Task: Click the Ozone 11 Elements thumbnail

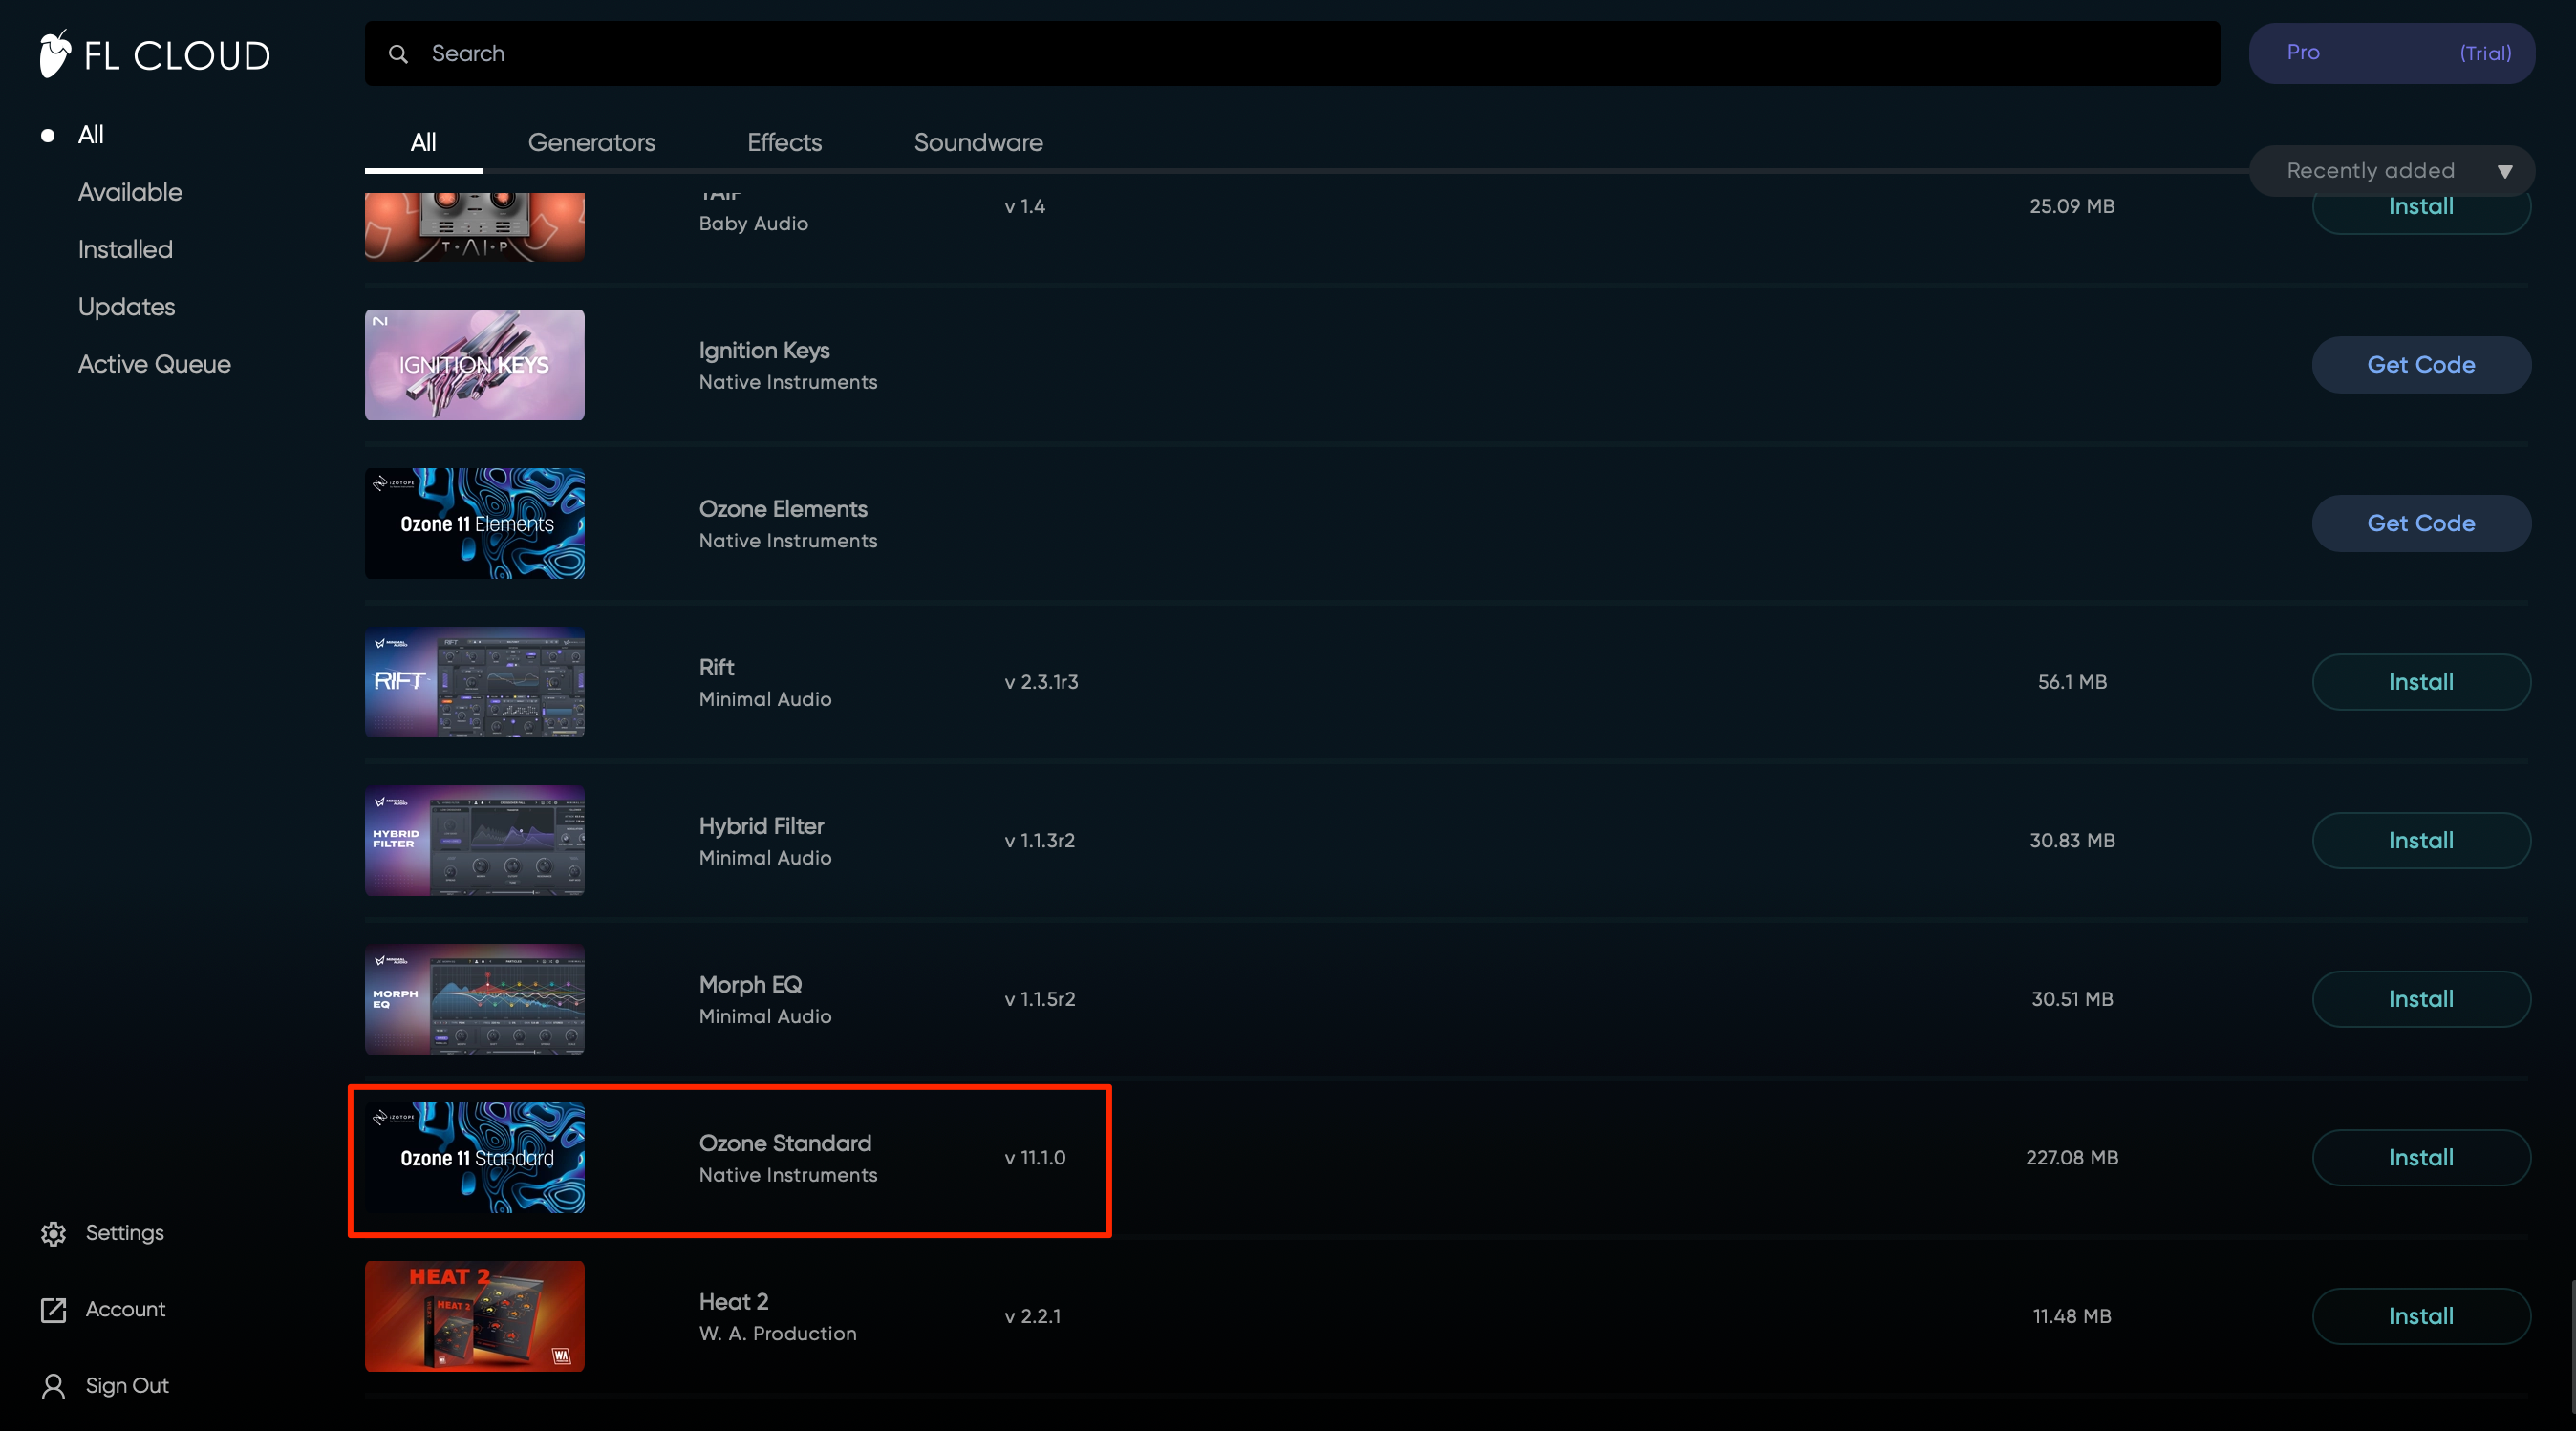Action: [475, 524]
